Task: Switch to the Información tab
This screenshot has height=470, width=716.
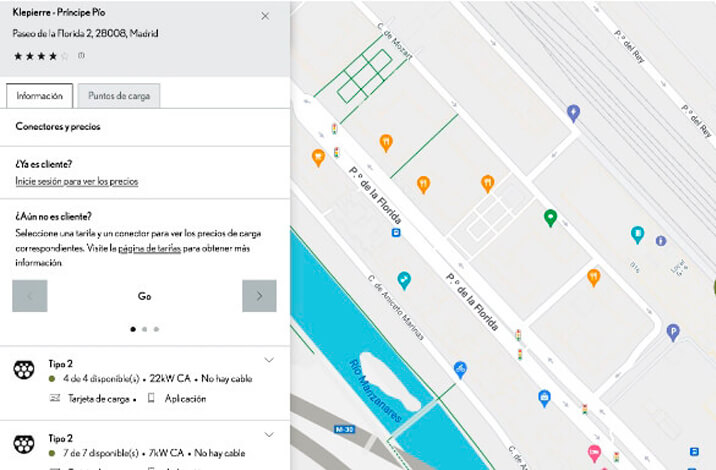Action: tap(40, 96)
